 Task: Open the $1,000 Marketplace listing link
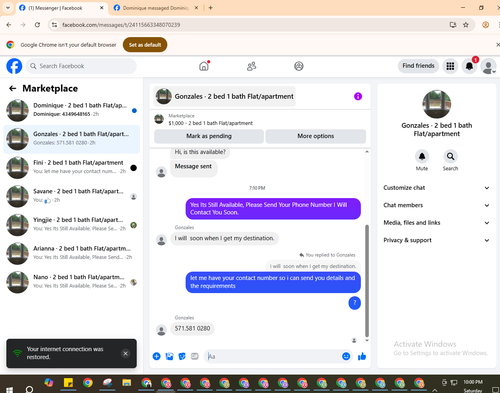coord(210,123)
